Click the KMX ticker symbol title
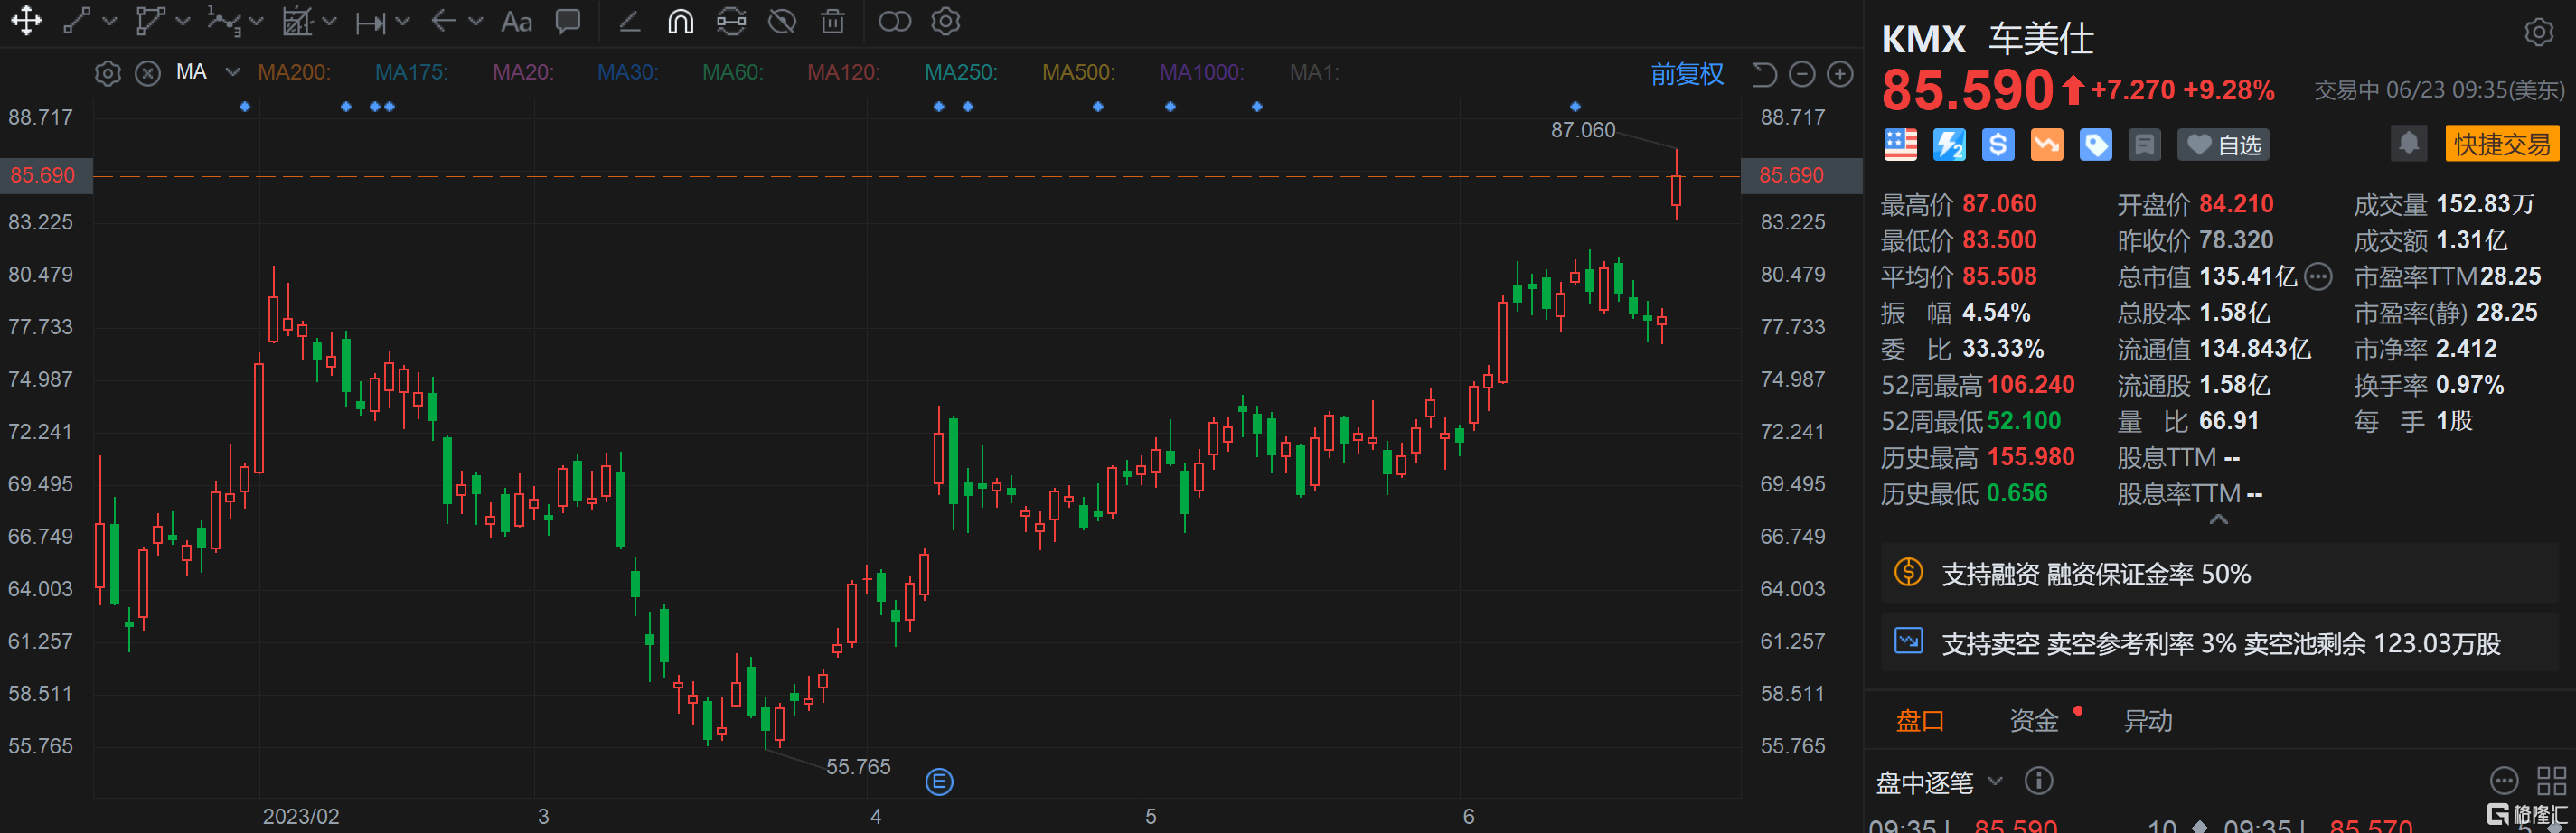This screenshot has height=833, width=2576. [x=1923, y=39]
